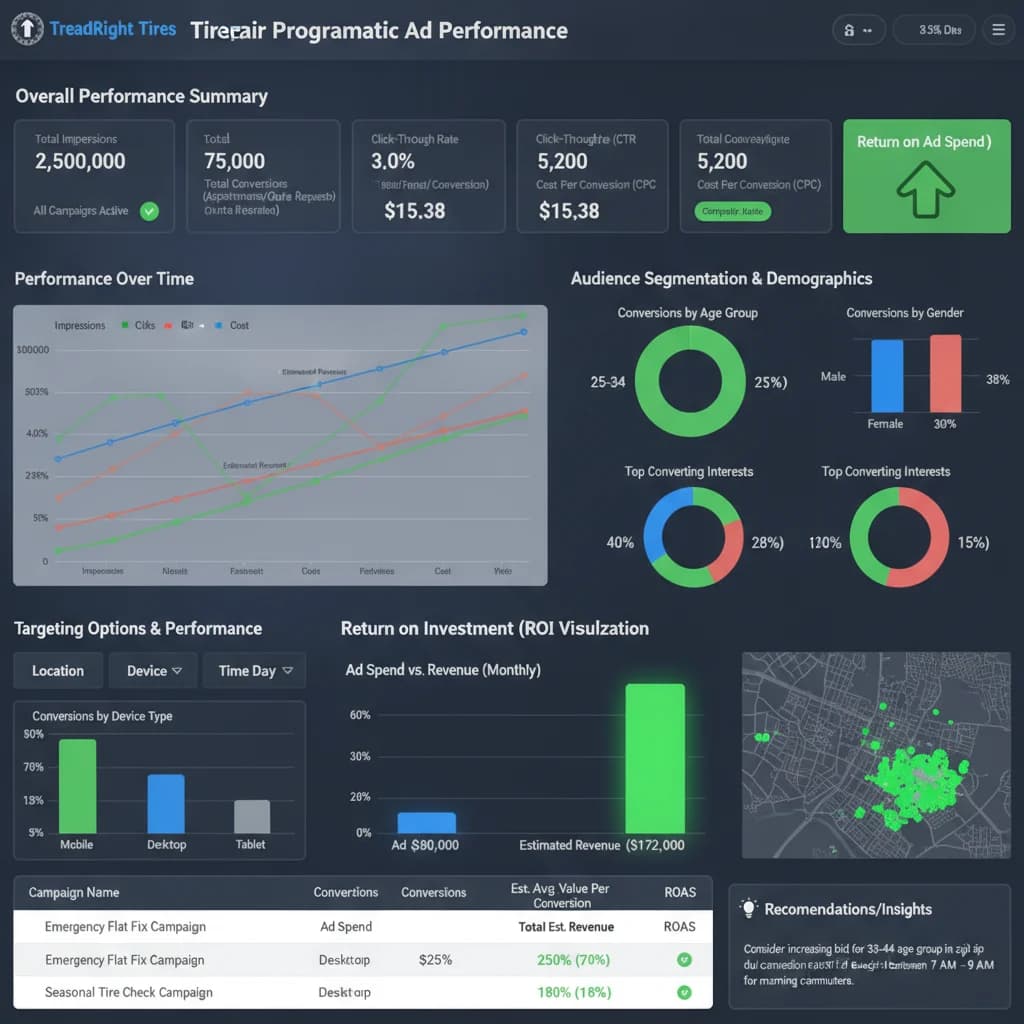Click green ROAS check for Seasonal Tire Check

(x=684, y=992)
